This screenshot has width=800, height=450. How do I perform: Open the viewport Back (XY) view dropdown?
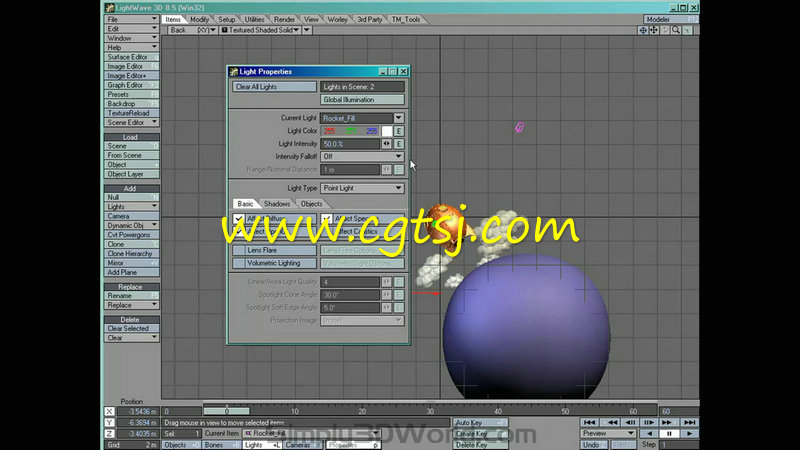tap(192, 30)
